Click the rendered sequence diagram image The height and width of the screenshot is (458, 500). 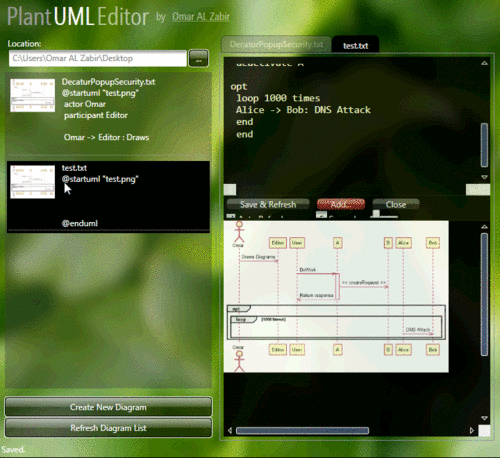[336, 296]
